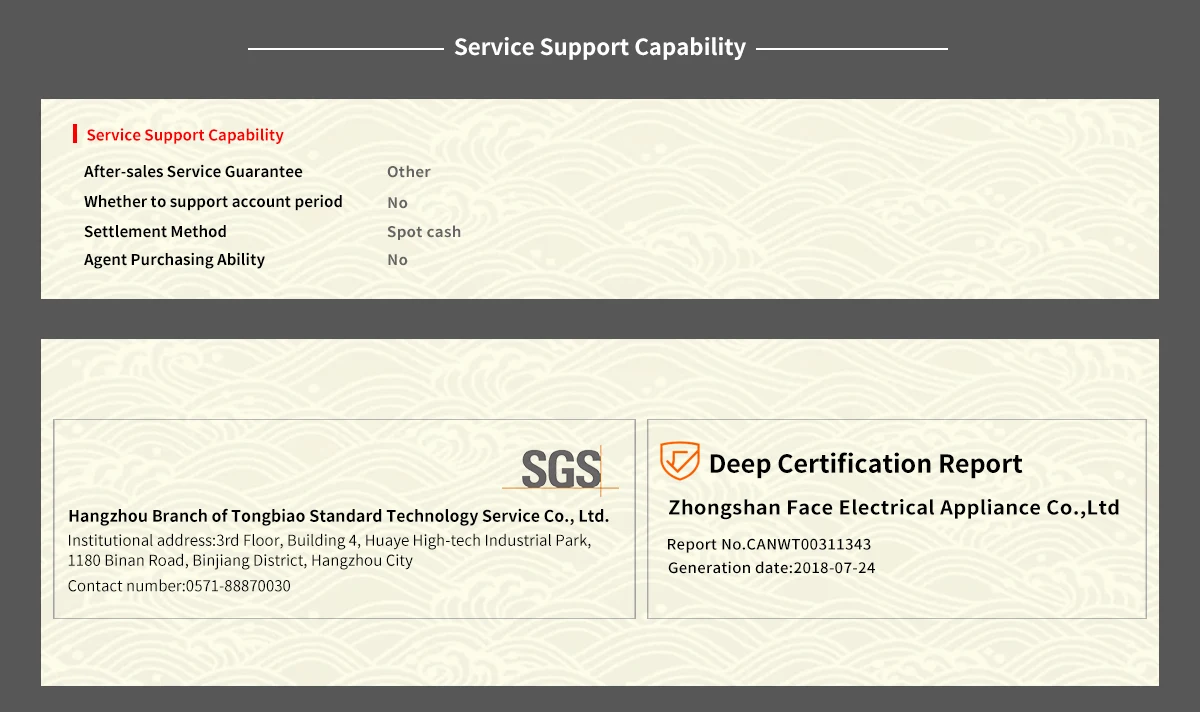This screenshot has width=1200, height=712.
Task: Click 'Whether to support account period' label
Action: point(213,202)
